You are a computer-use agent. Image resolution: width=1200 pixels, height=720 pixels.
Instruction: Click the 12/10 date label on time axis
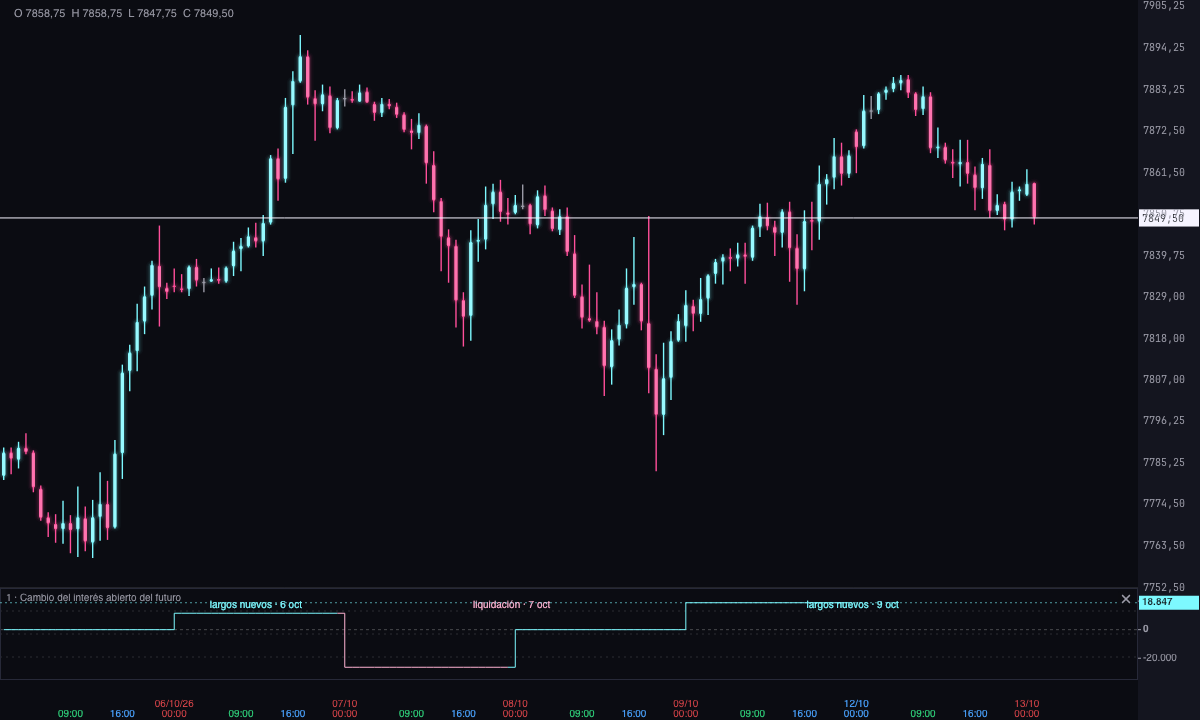[x=856, y=704]
